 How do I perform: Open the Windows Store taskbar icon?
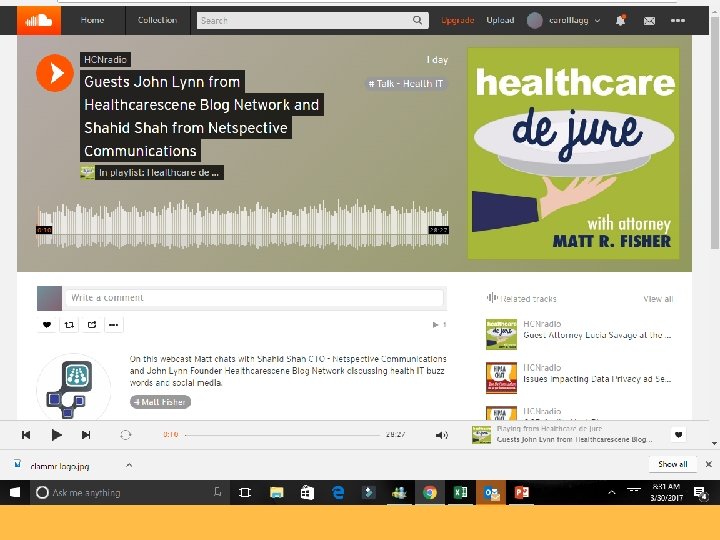307,492
